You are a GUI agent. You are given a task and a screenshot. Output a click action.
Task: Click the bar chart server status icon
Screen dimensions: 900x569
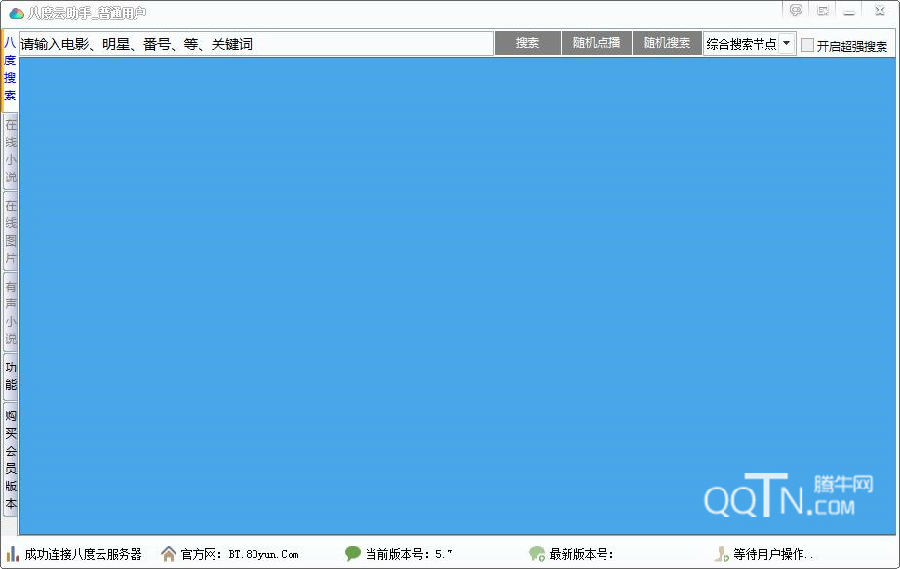[13, 554]
